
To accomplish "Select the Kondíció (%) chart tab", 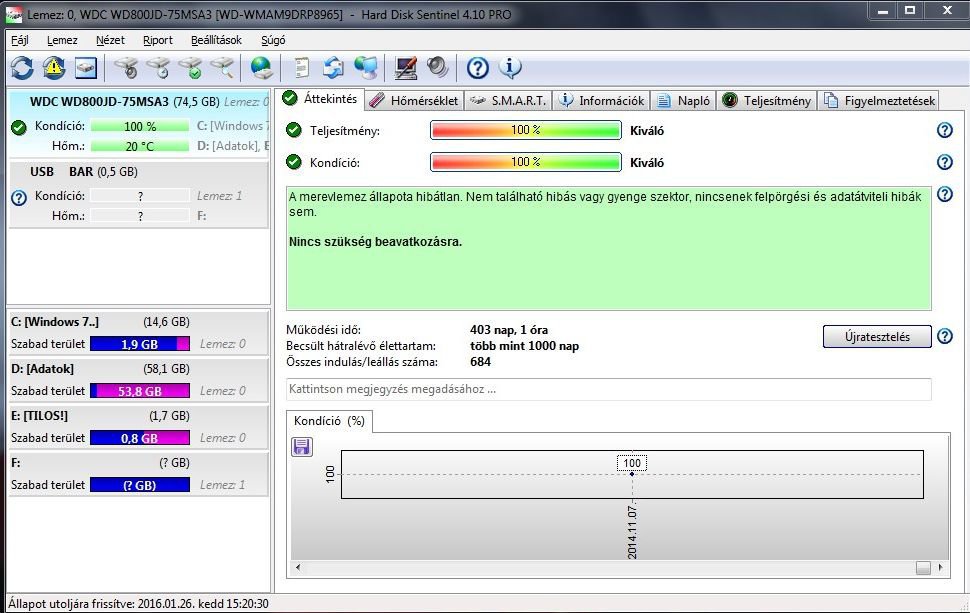I will point(329,421).
